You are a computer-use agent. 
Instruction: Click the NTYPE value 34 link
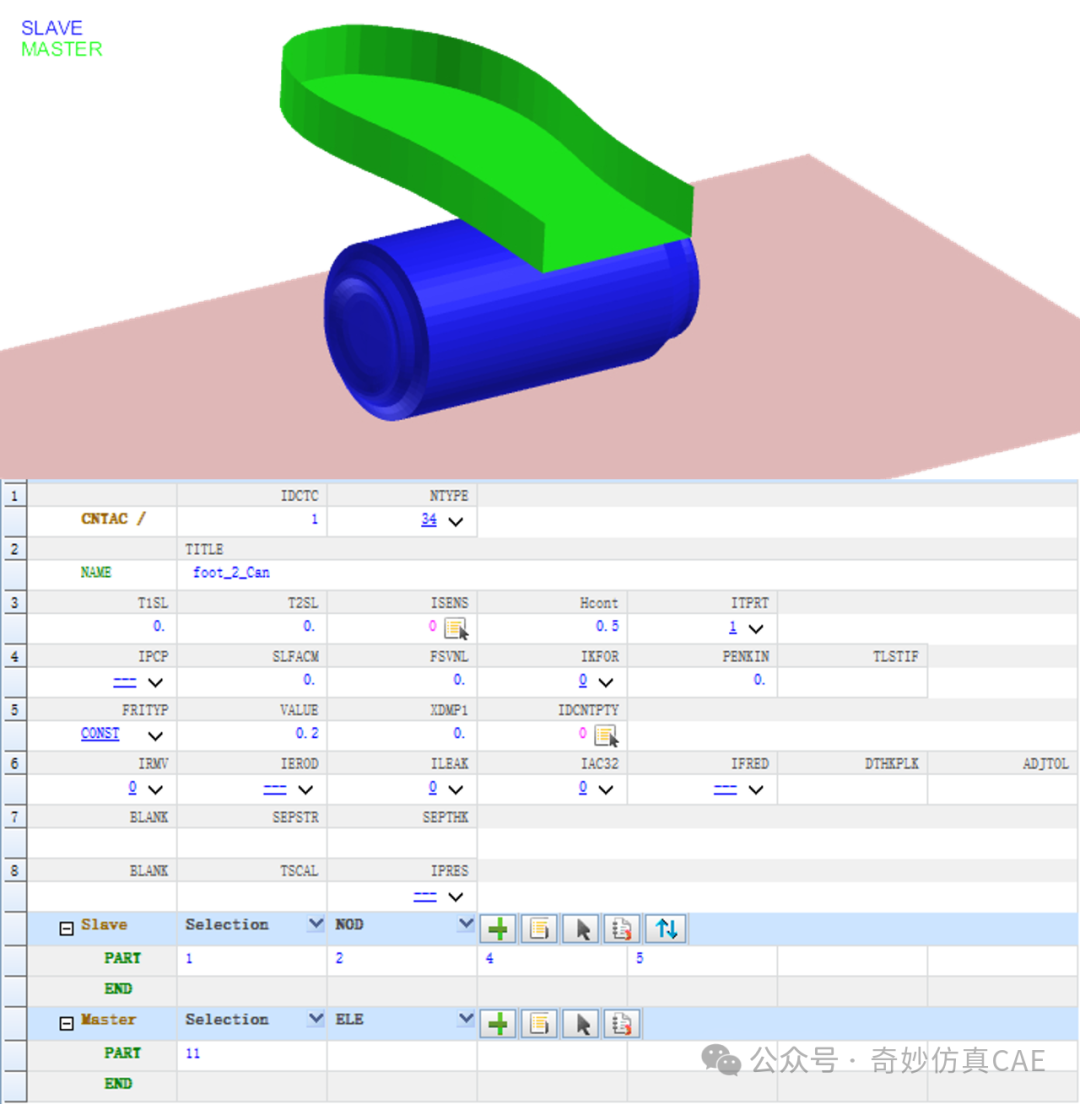coord(429,520)
